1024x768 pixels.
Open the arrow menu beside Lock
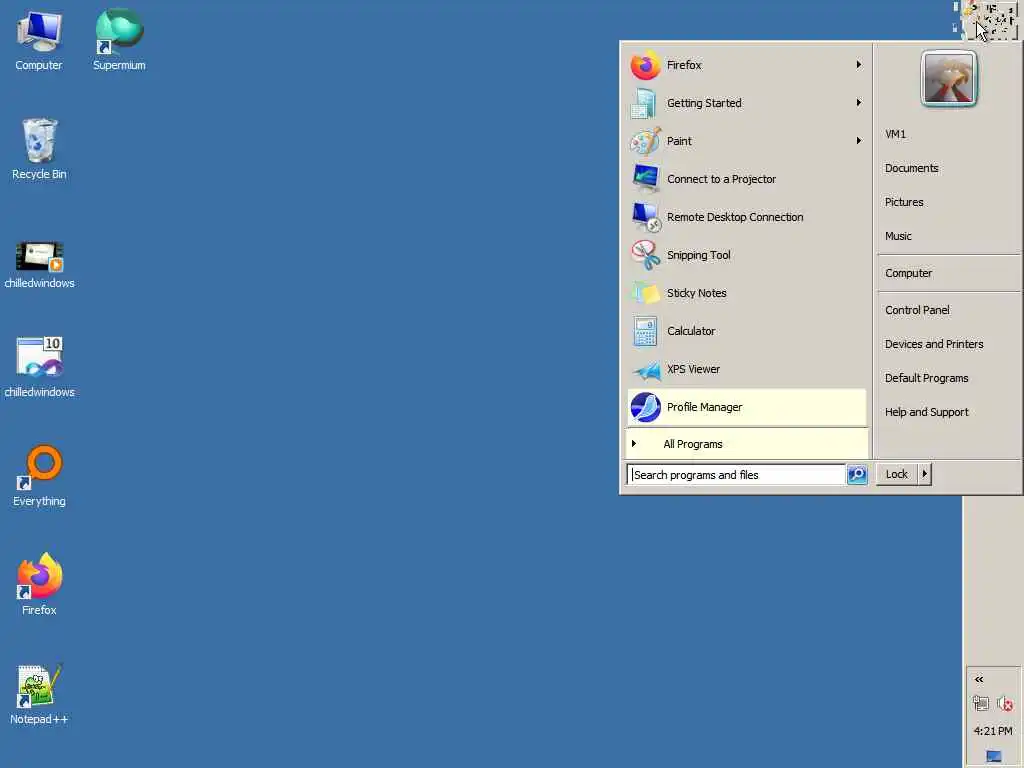click(925, 474)
